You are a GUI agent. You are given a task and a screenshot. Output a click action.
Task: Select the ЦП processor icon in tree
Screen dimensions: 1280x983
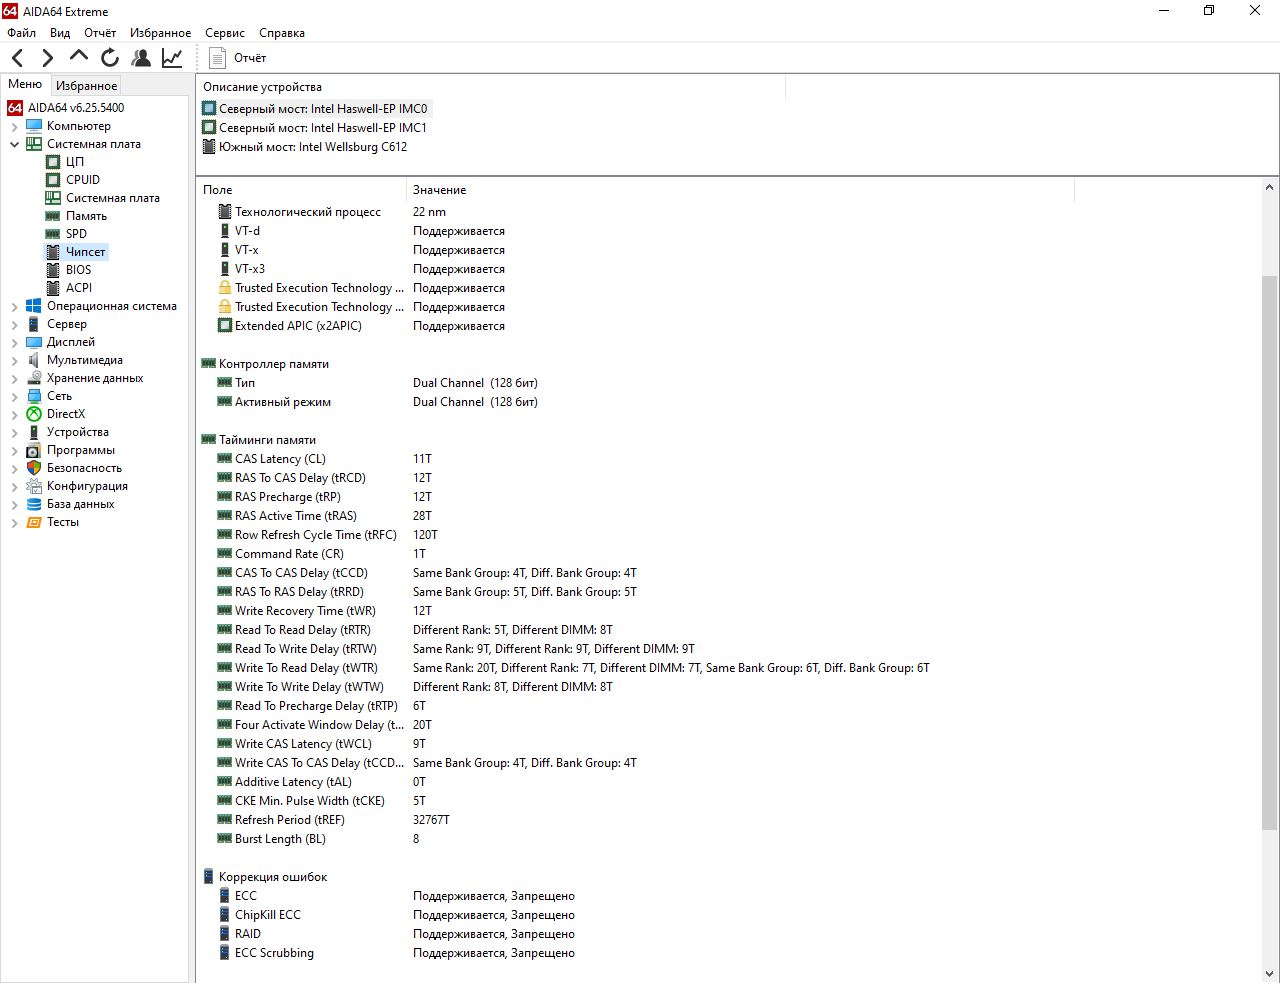coord(53,162)
